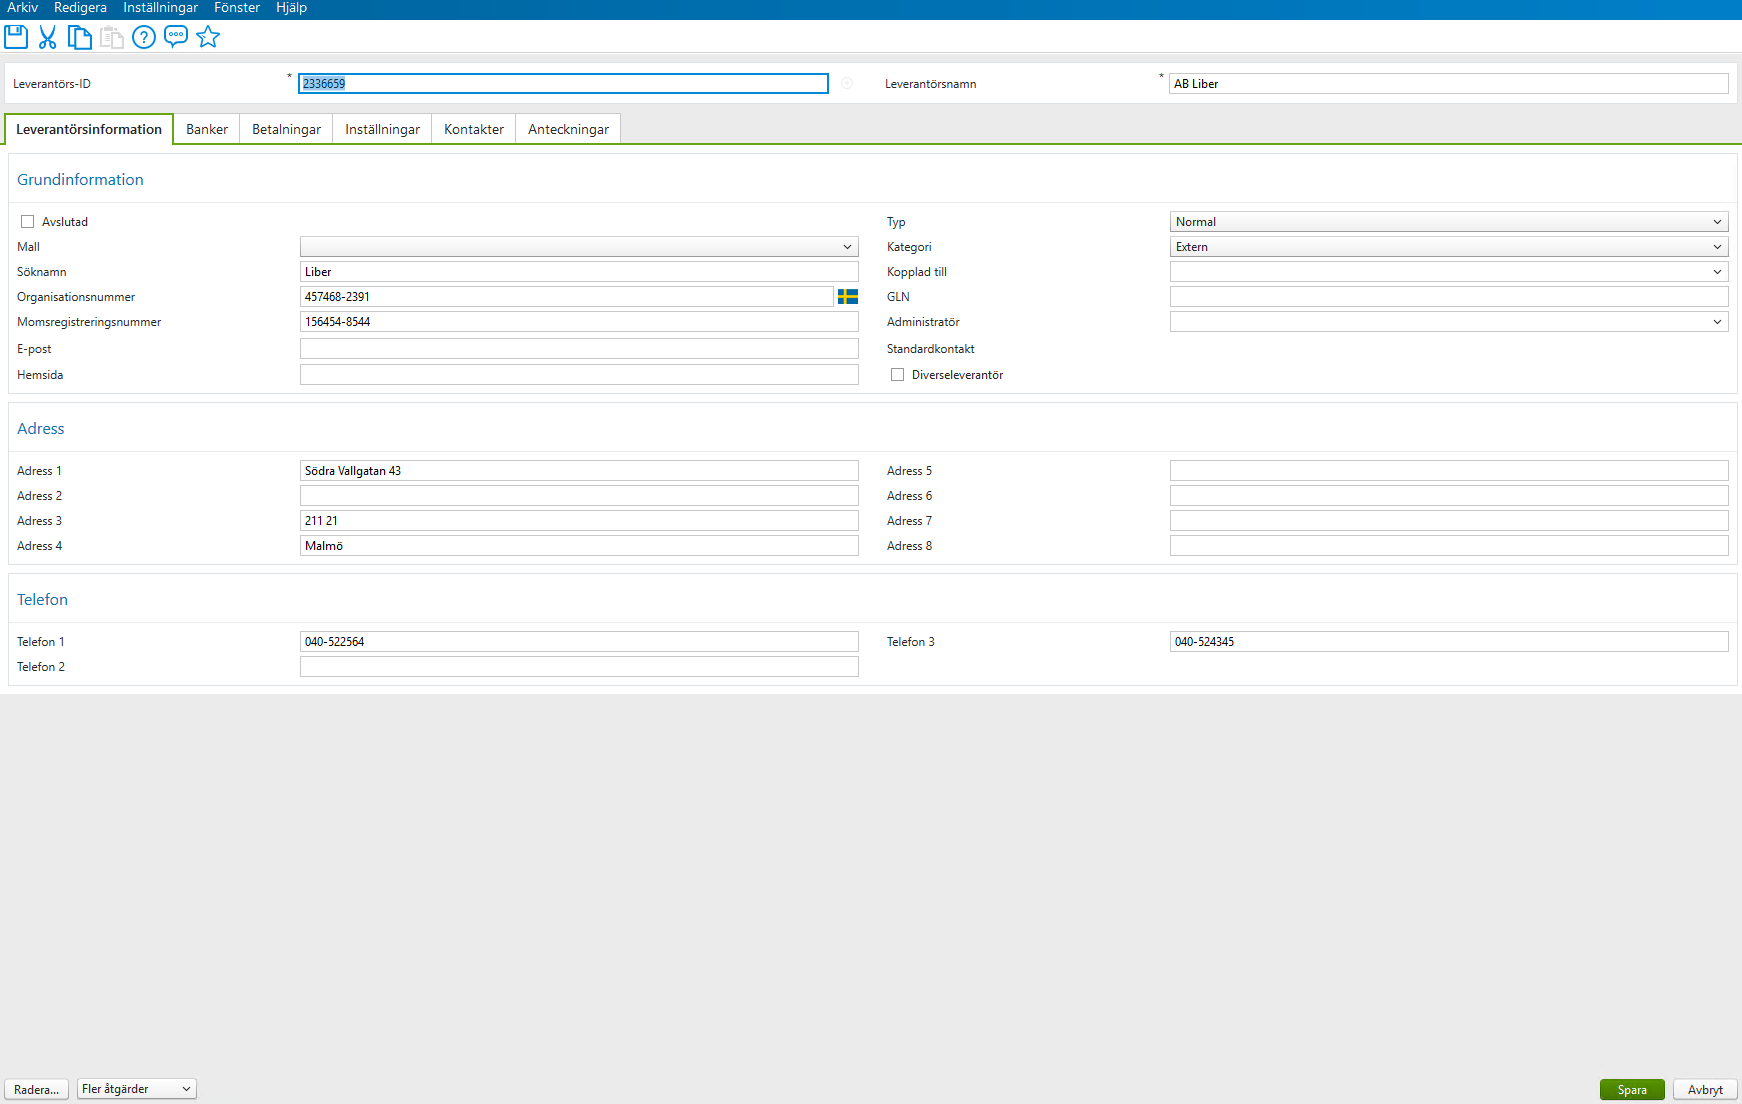Click the lookup circle next to Leverantörs-ID
Image resolution: width=1742 pixels, height=1104 pixels.
[847, 83]
